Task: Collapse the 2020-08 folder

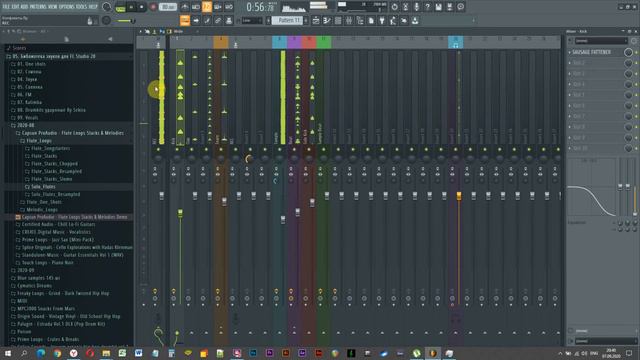Action: pos(25,125)
